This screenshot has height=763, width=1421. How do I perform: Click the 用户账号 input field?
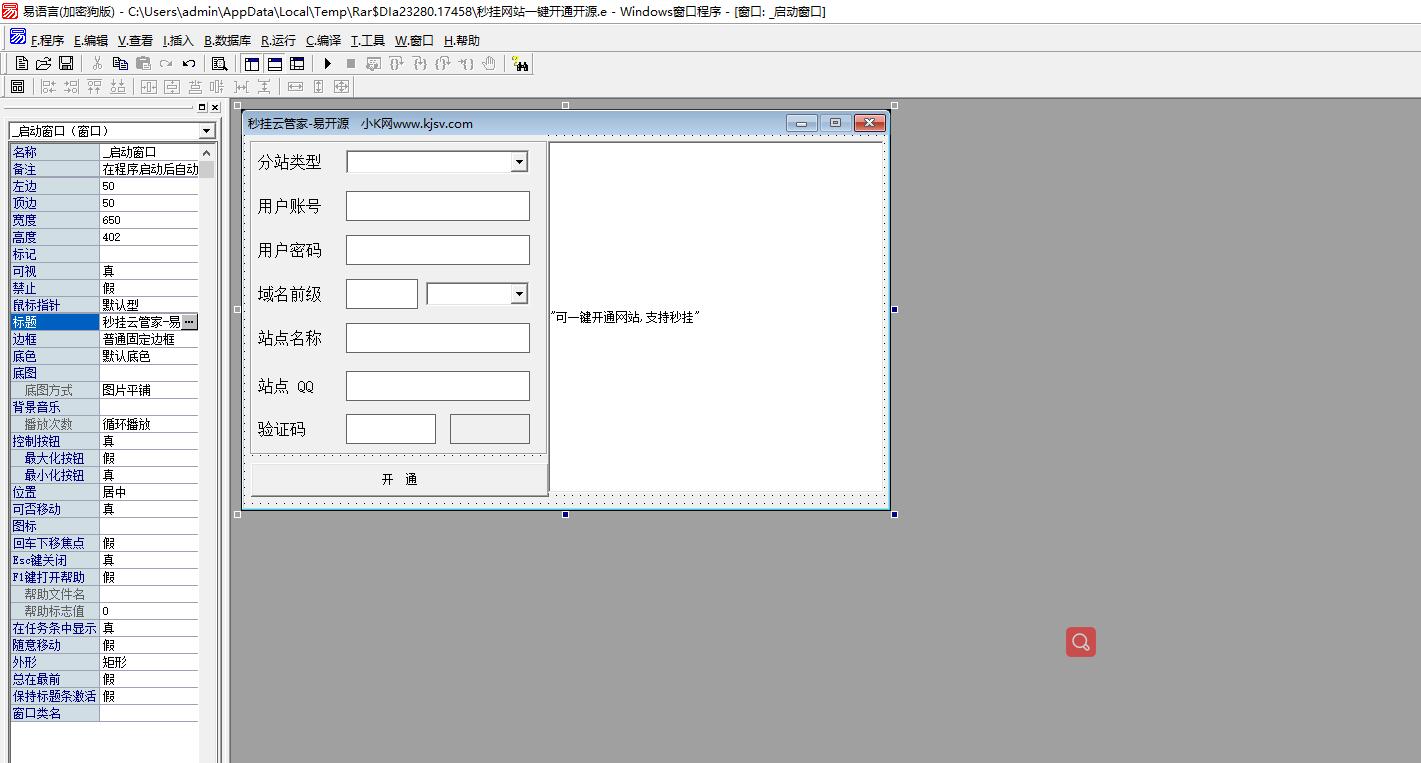pyautogui.click(x=437, y=206)
